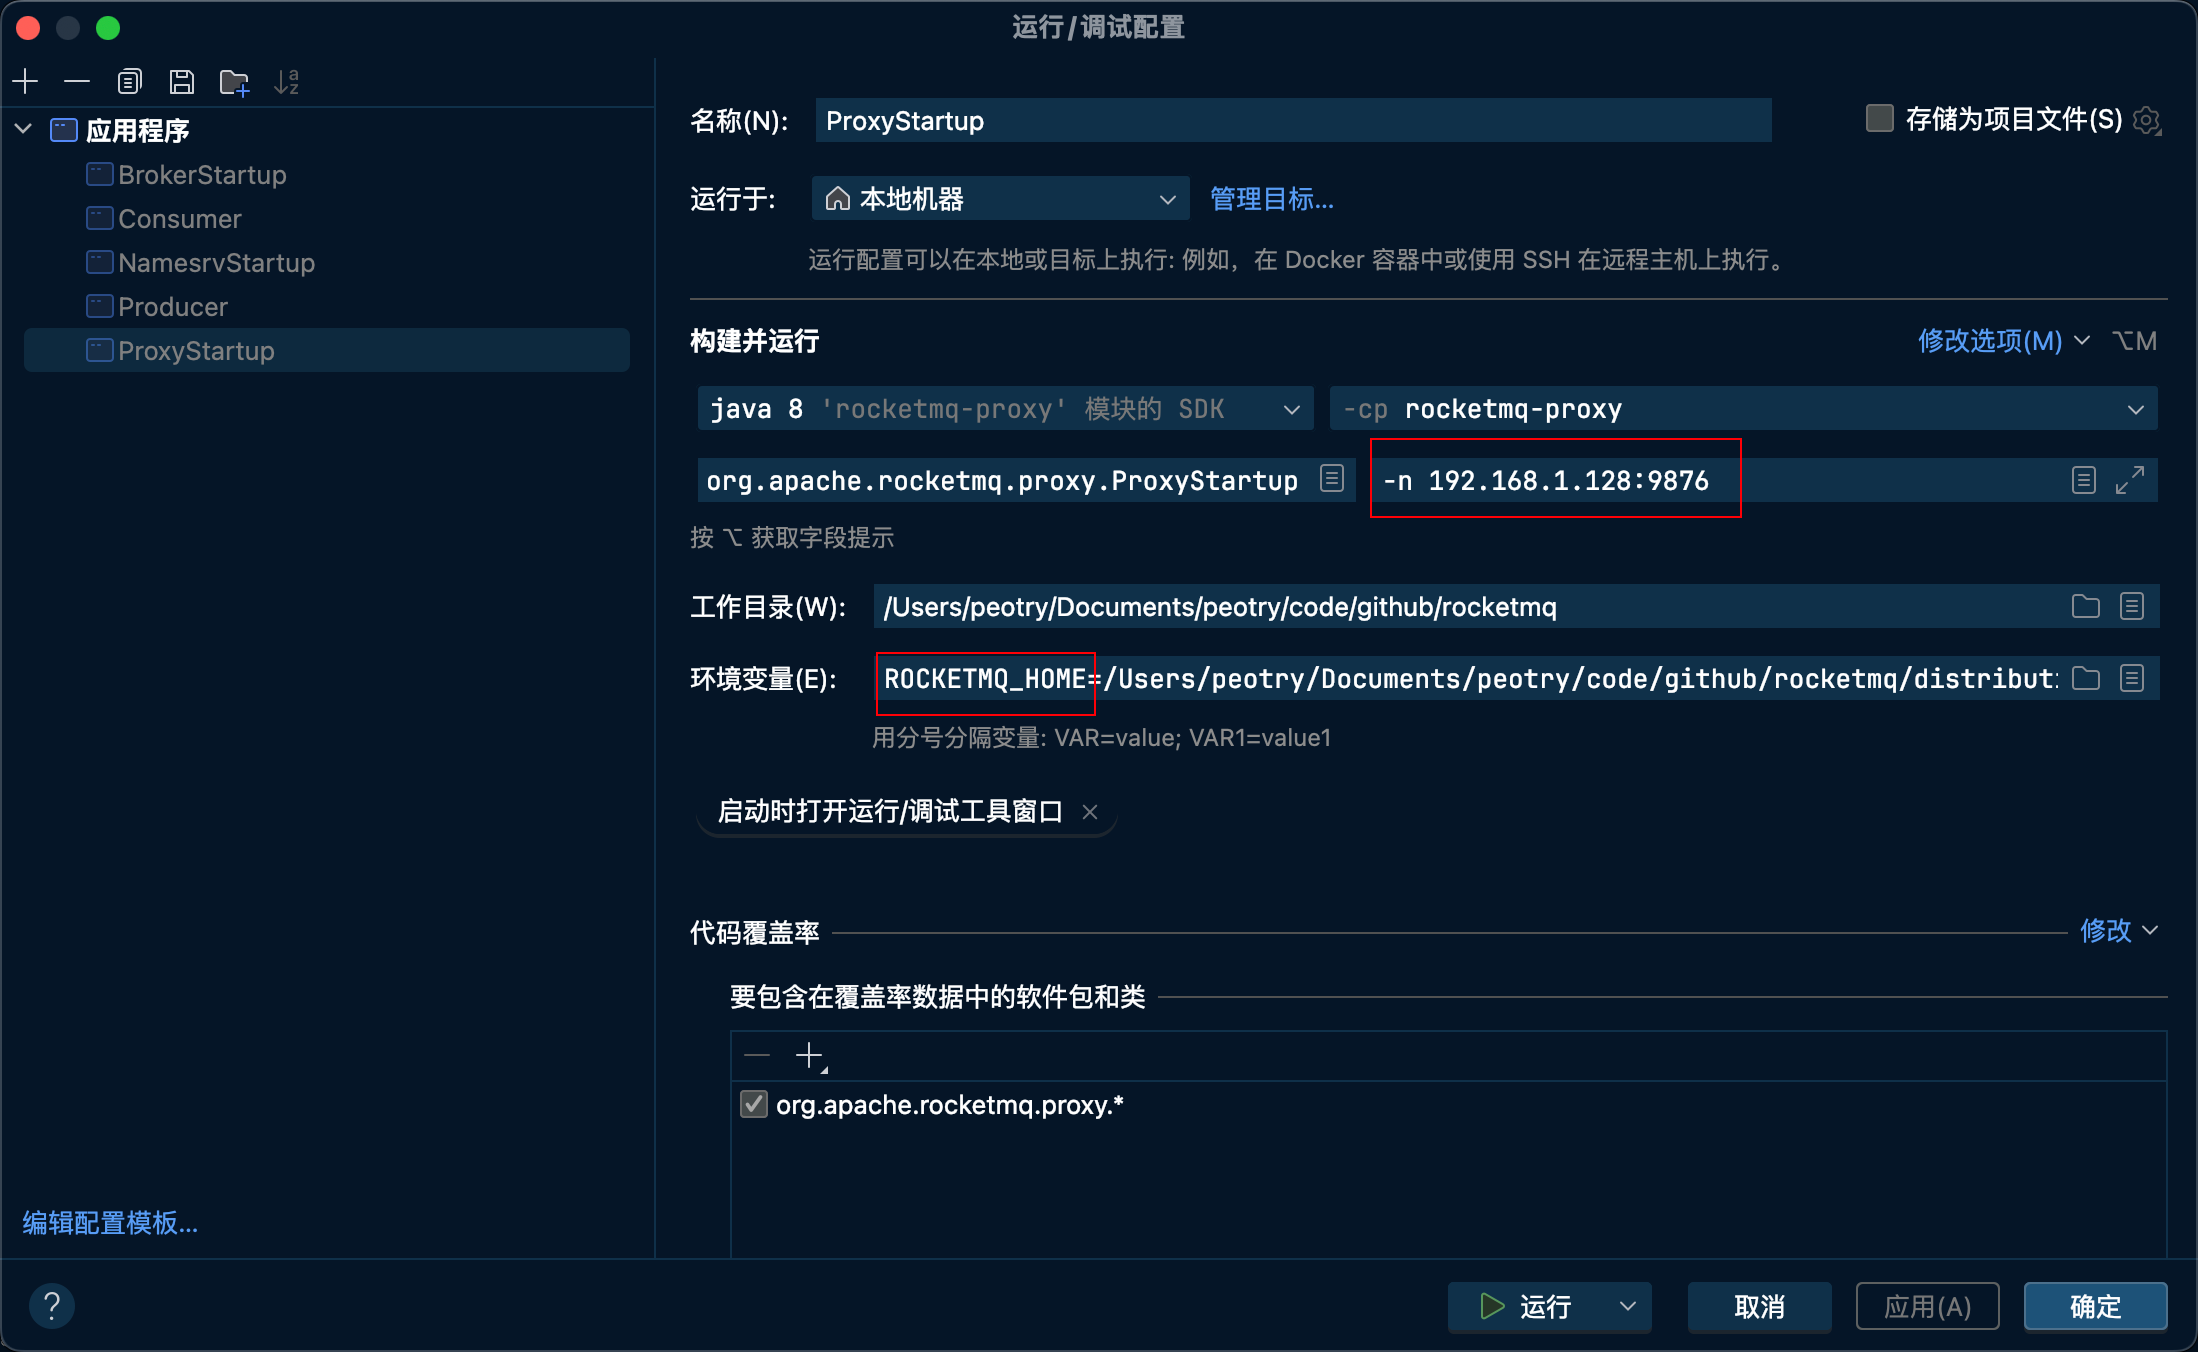This screenshot has height=1352, width=2198.
Task: Add a new configuration with plus icon
Action: (x=26, y=81)
